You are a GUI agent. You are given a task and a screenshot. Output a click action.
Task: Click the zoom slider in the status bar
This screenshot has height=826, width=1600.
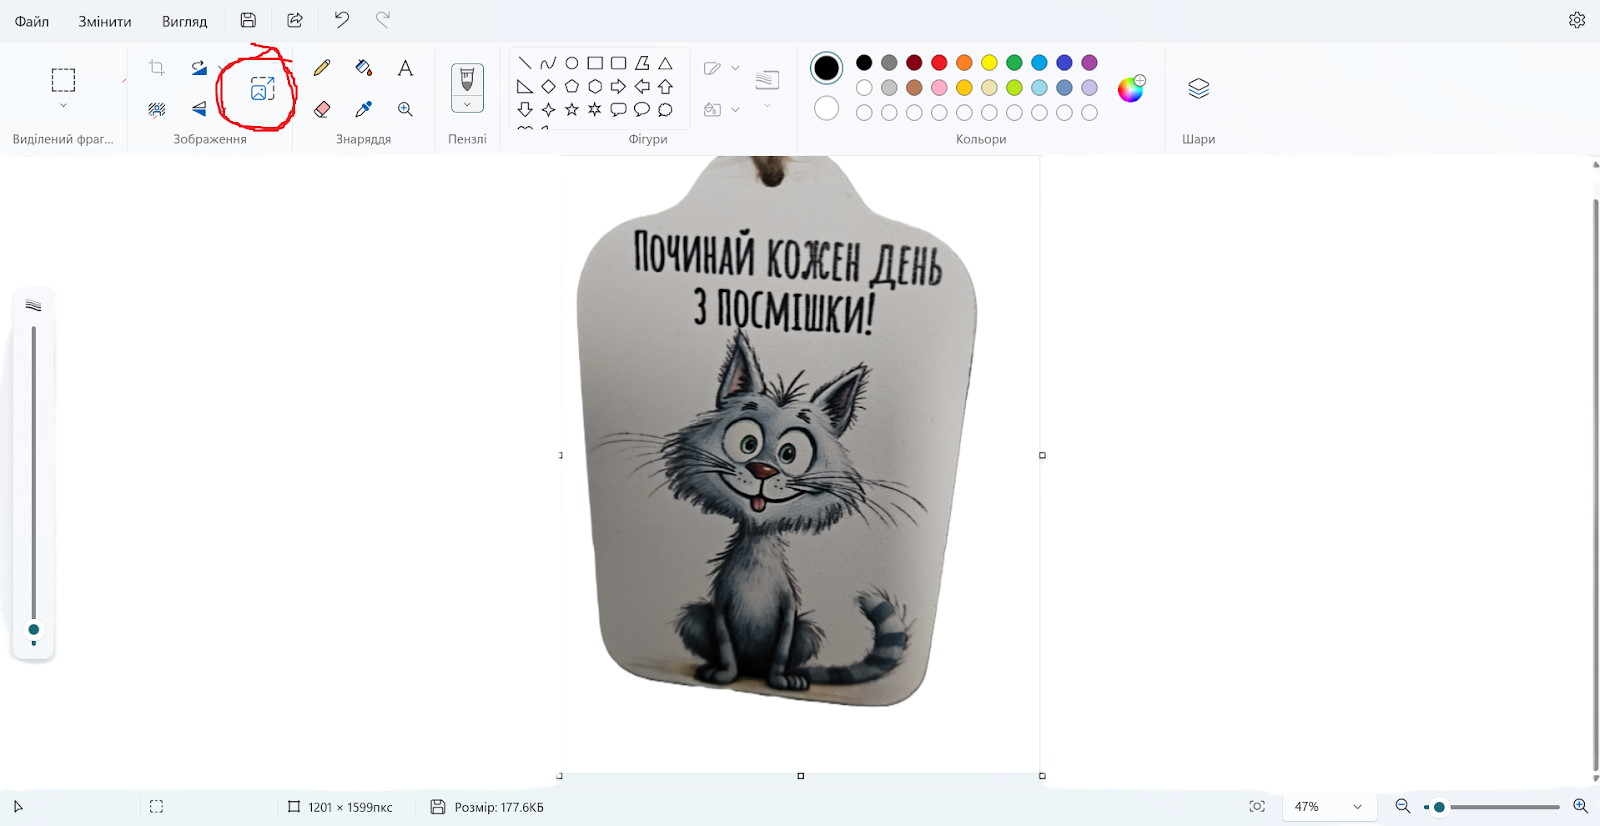pos(1494,806)
